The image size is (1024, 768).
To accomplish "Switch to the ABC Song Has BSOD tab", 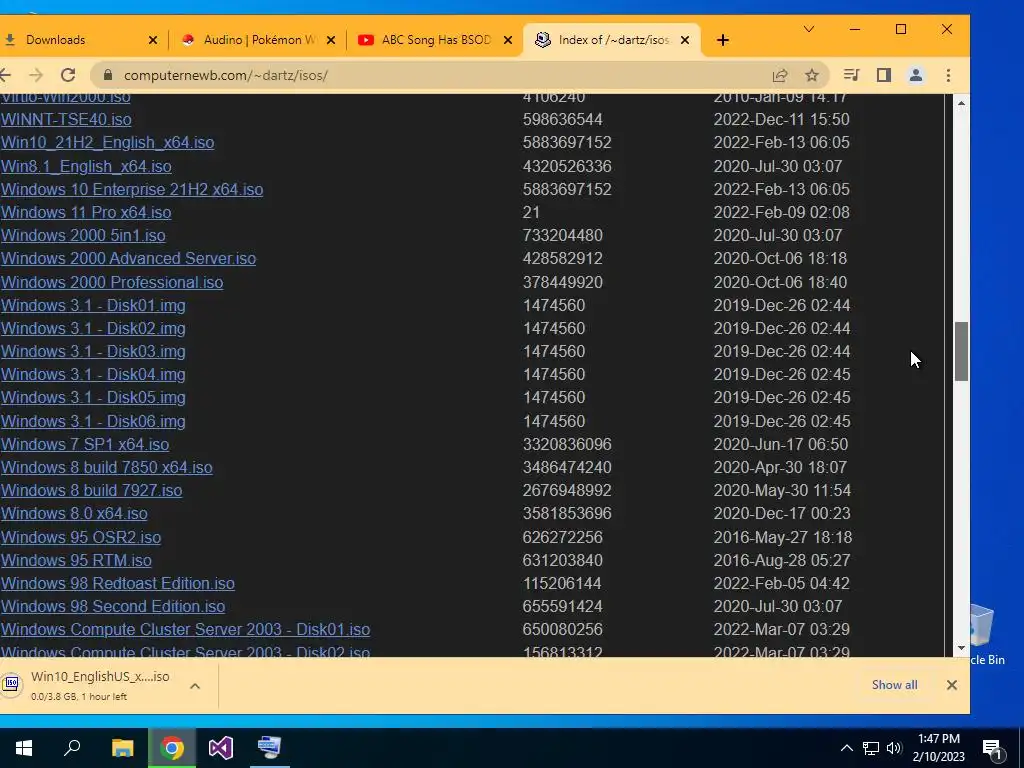I will tap(434, 40).
